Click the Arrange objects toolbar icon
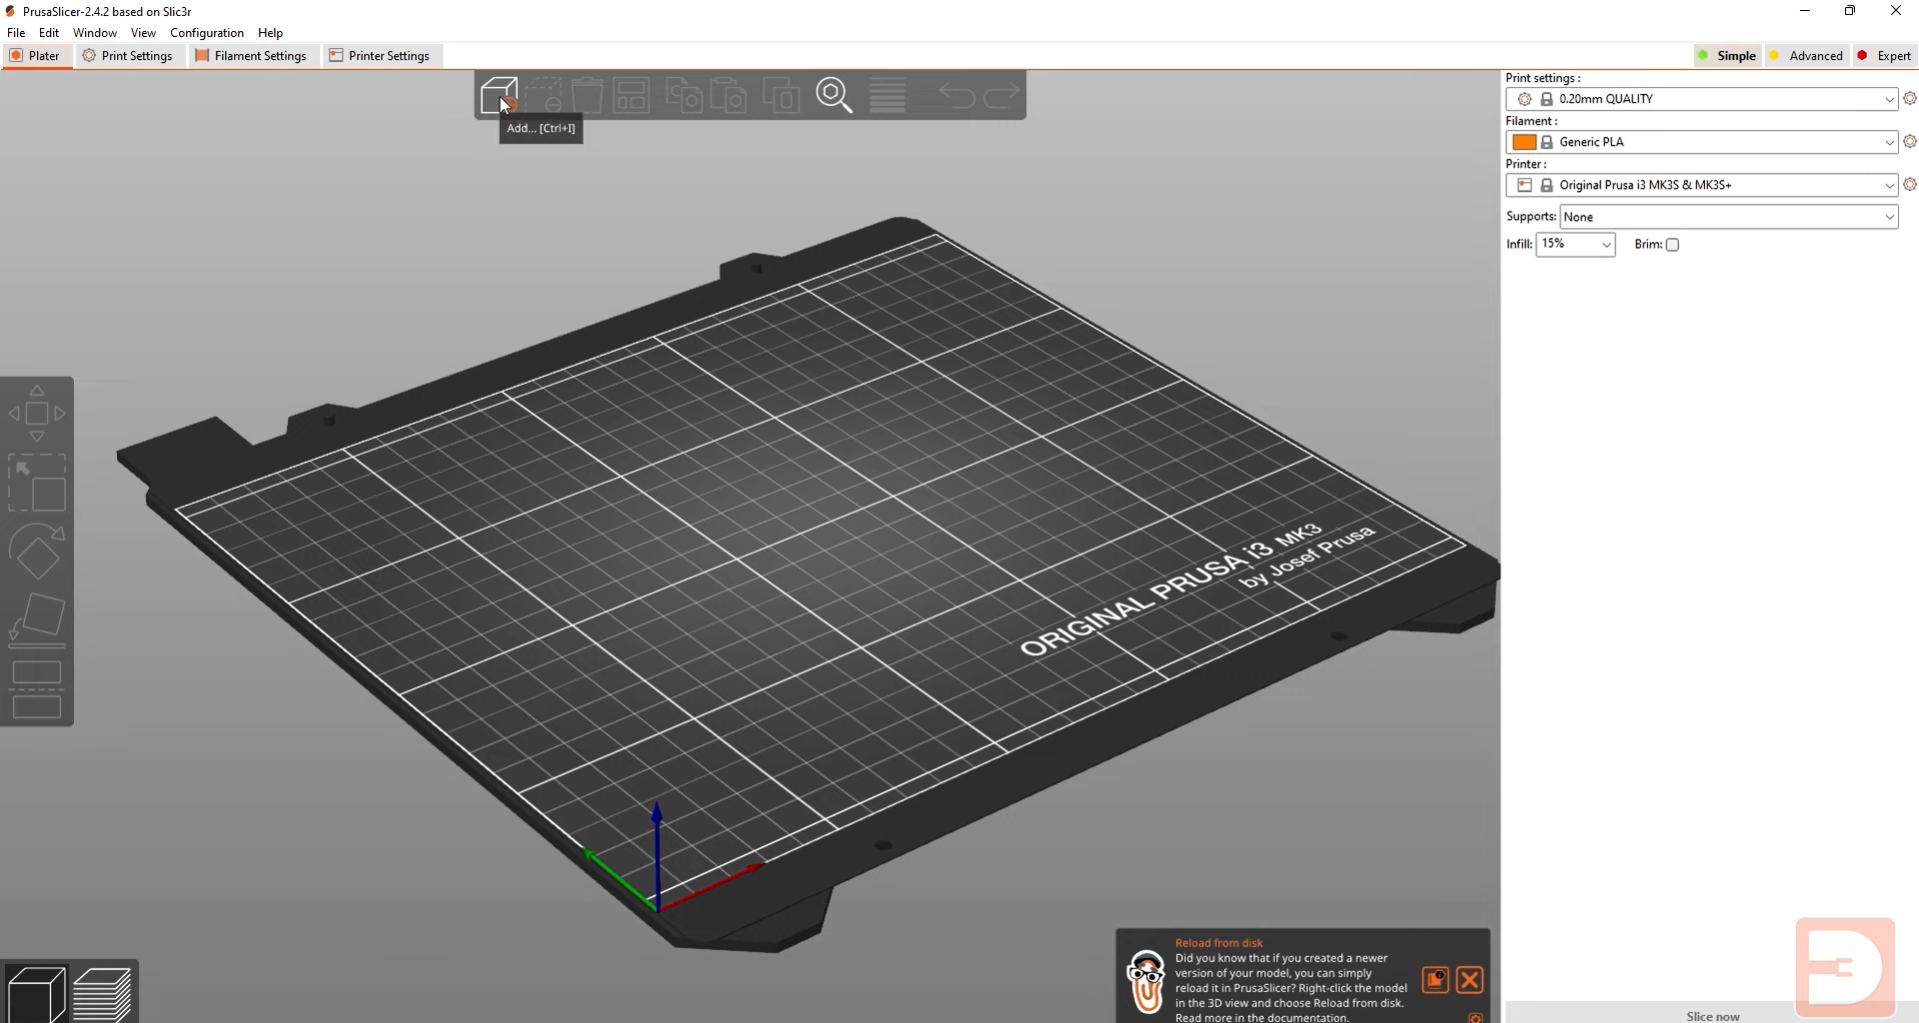This screenshot has height=1023, width=1919. click(631, 96)
